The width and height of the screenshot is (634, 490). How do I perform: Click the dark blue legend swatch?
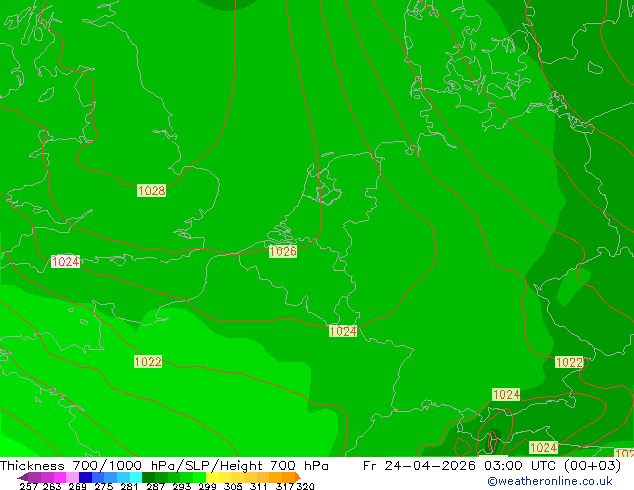85,477
